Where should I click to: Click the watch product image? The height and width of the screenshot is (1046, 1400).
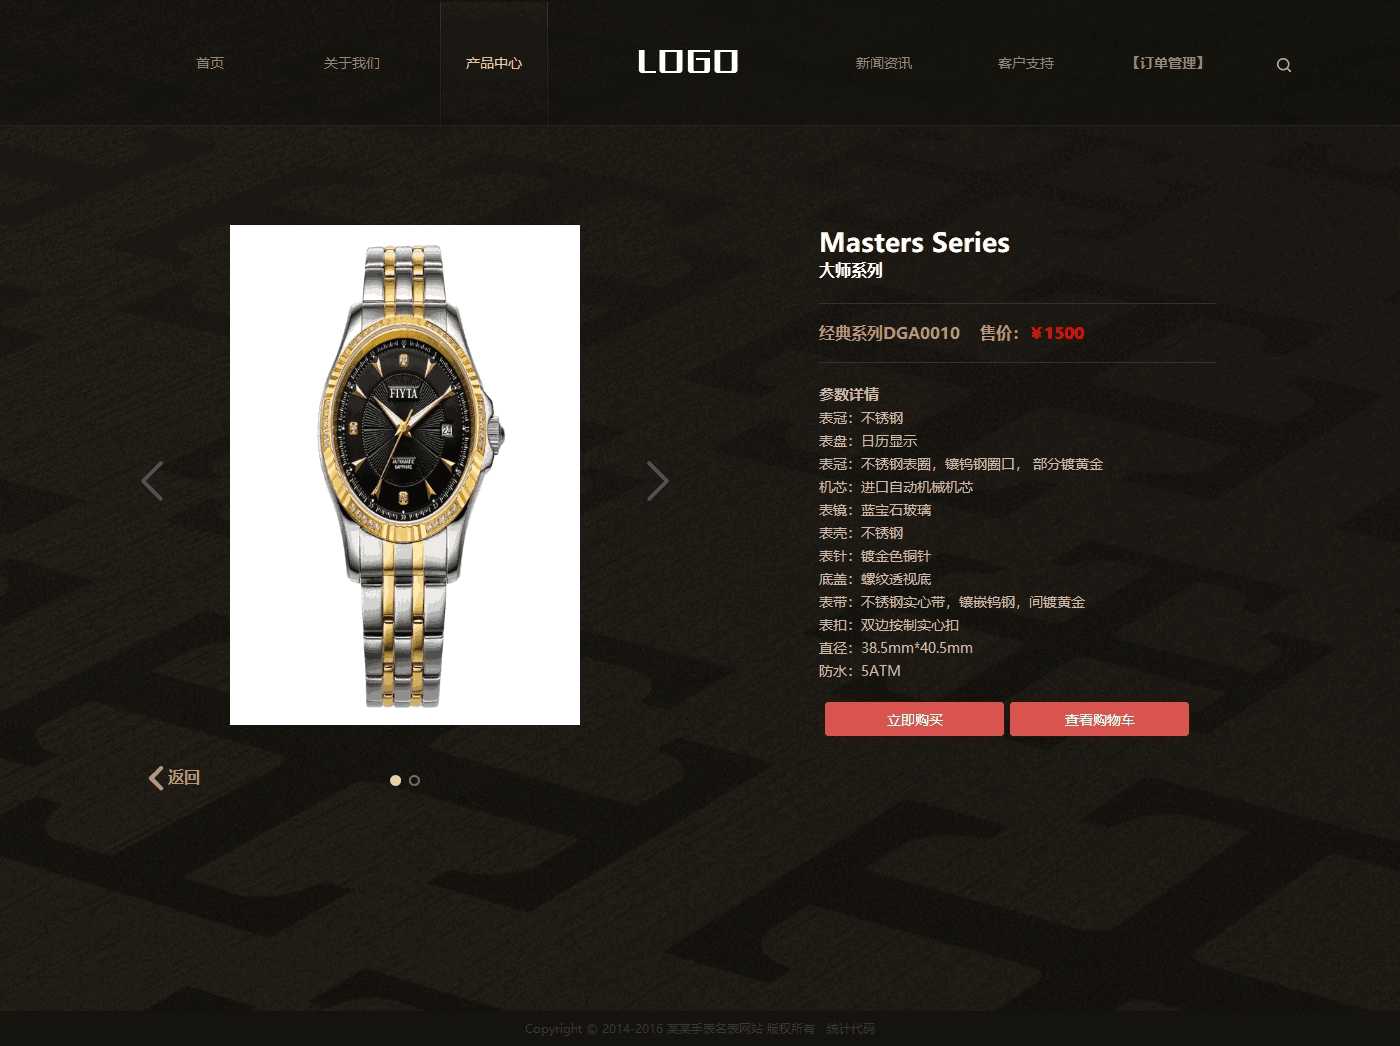click(x=405, y=475)
